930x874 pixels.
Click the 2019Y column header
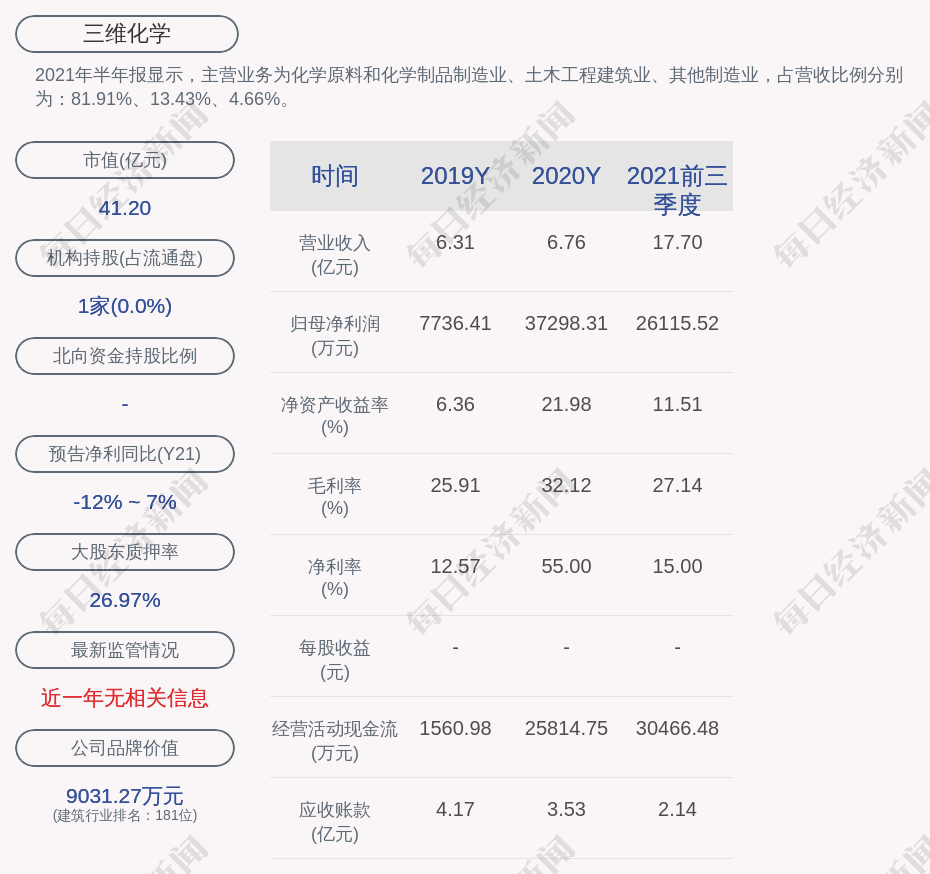point(455,176)
